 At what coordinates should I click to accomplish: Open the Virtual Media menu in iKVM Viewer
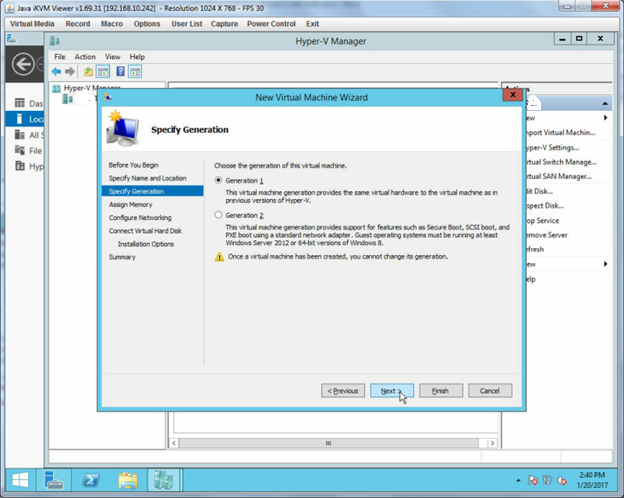pyautogui.click(x=32, y=24)
